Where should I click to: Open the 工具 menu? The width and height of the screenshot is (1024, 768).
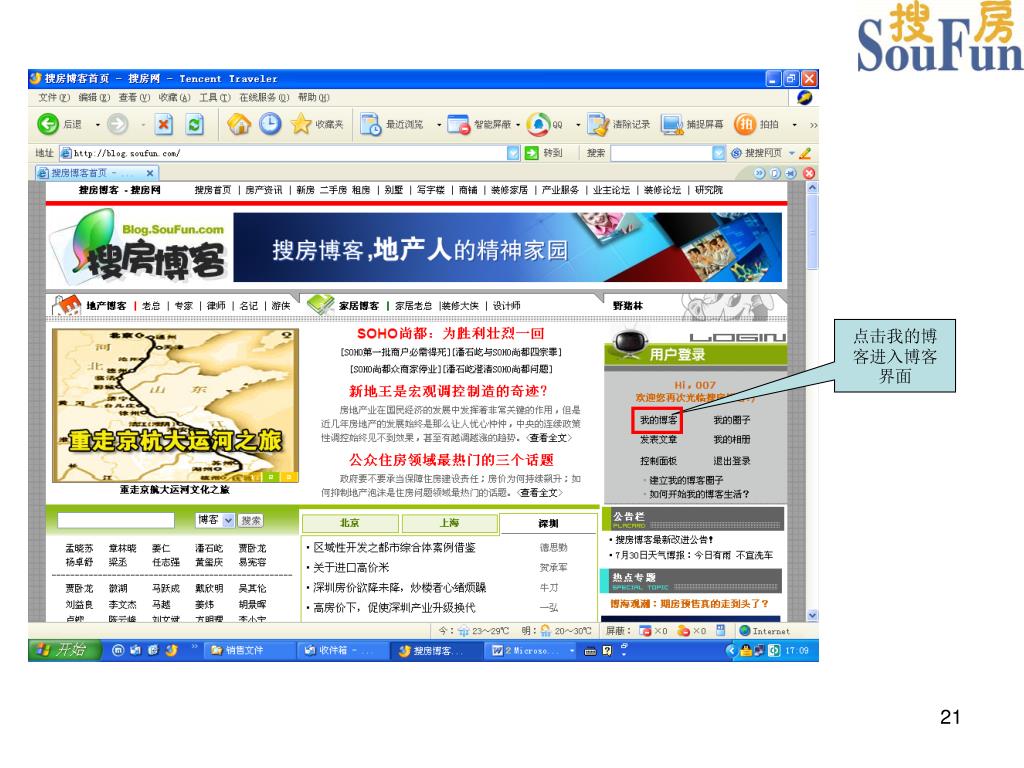coord(215,97)
